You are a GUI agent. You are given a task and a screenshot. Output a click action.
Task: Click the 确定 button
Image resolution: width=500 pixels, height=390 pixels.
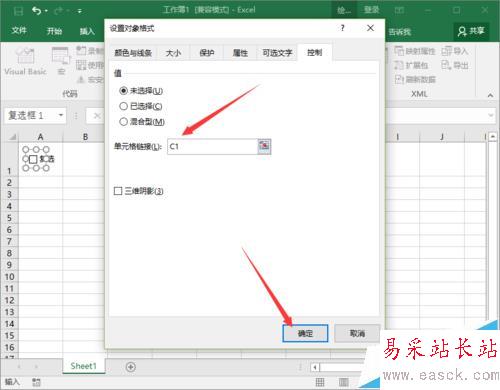coord(305,333)
